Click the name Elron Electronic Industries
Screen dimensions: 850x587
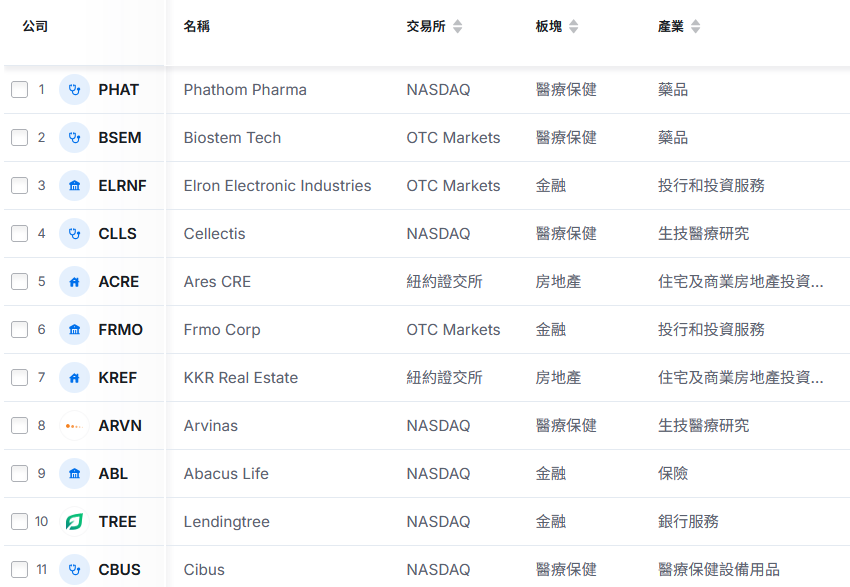tap(278, 186)
